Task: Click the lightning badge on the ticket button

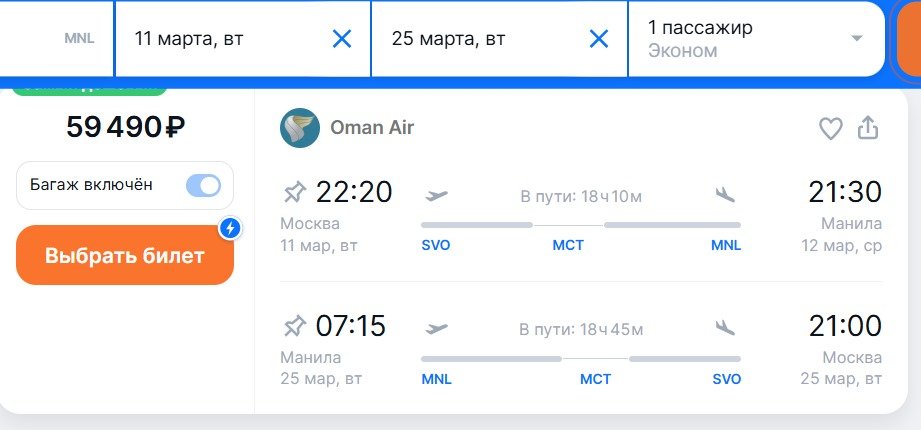Action: (x=230, y=228)
